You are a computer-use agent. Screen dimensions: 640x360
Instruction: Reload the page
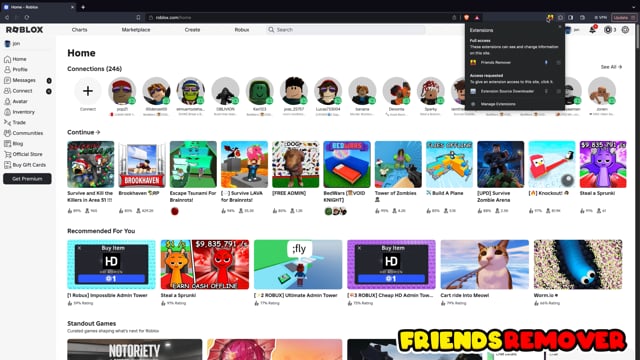(27, 18)
